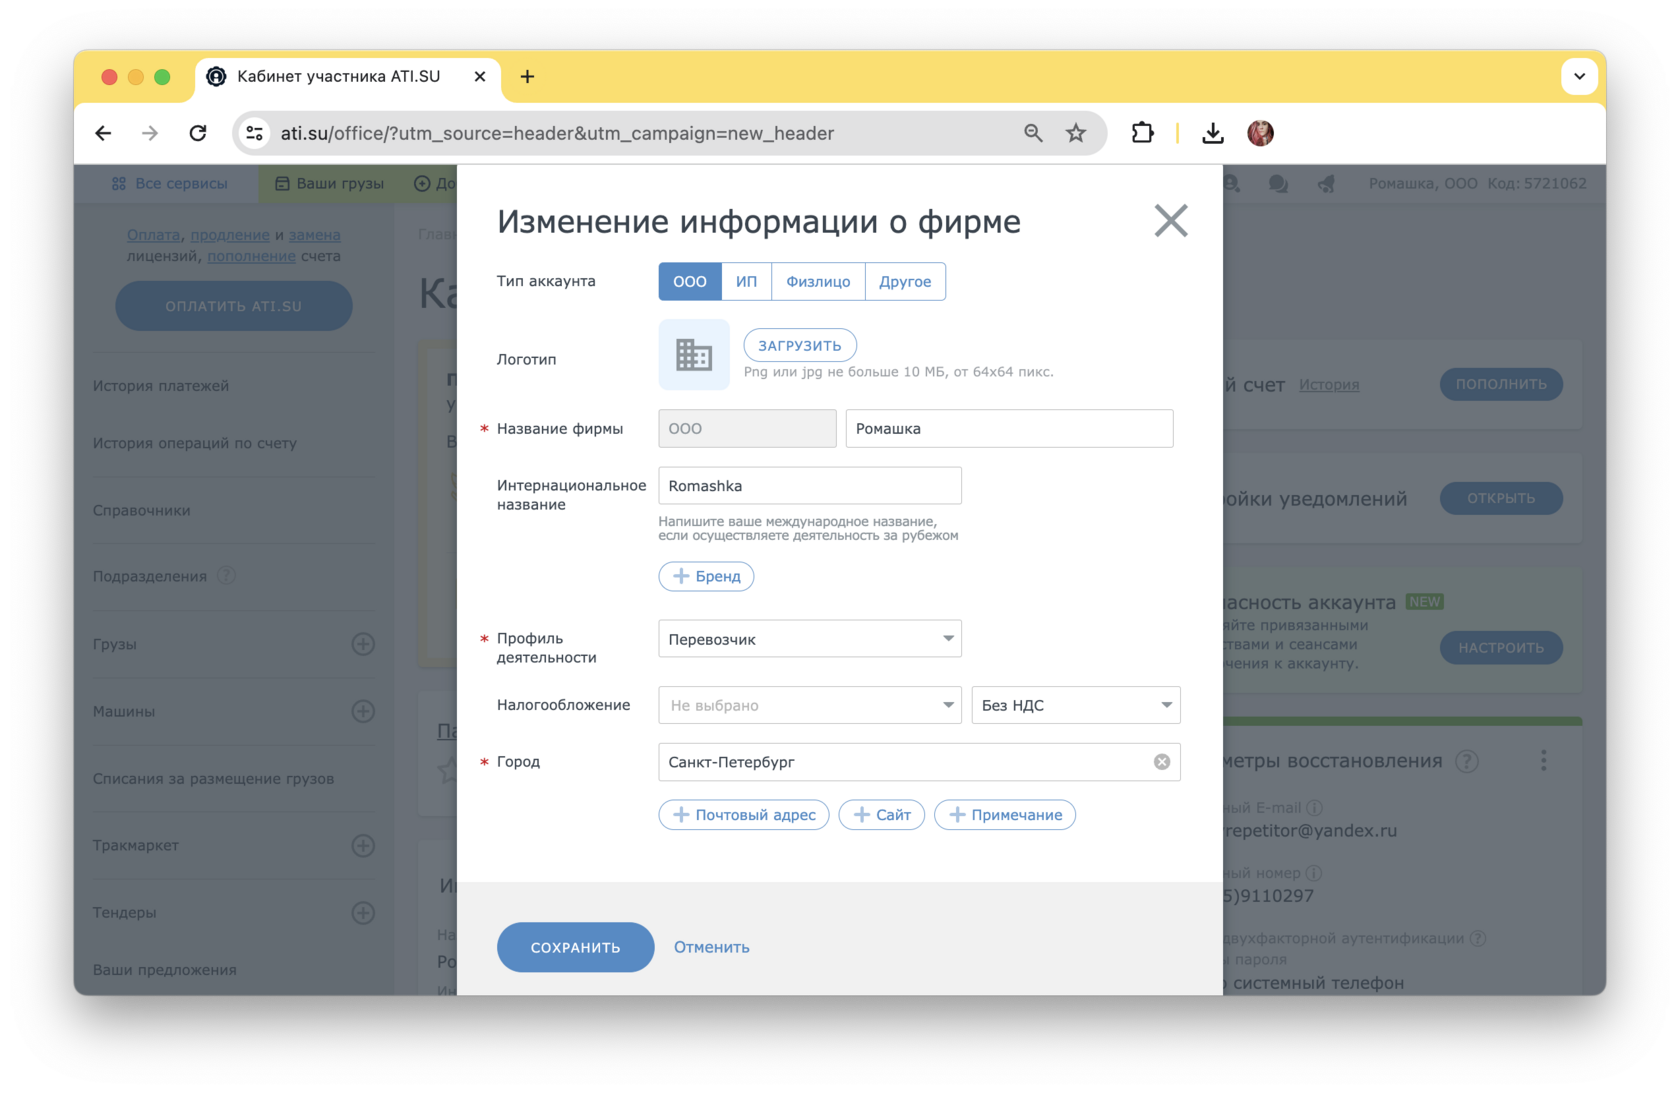This screenshot has width=1680, height=1093.
Task: Close the firm info dialog with X
Action: pyautogui.click(x=1170, y=220)
